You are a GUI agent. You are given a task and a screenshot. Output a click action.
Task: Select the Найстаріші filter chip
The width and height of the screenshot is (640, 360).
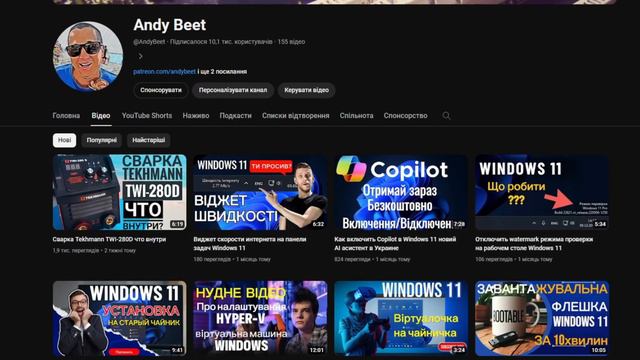pos(149,140)
